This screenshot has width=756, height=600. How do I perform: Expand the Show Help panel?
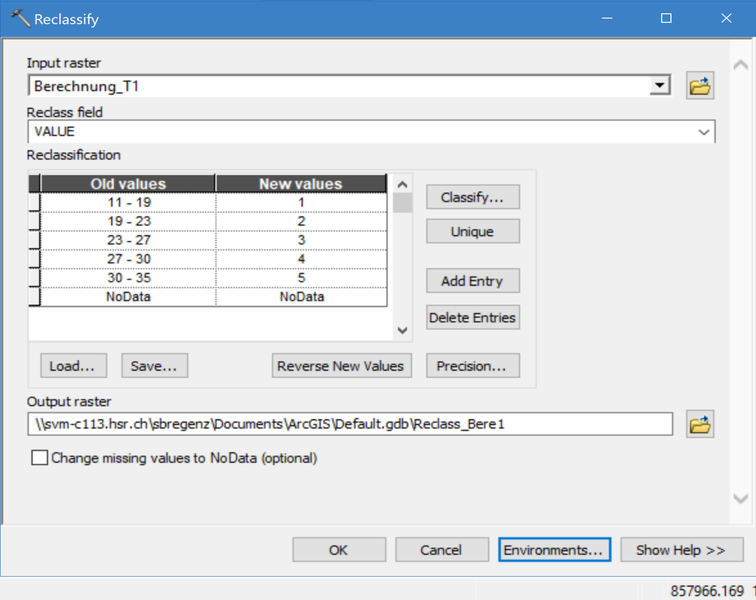click(681, 550)
